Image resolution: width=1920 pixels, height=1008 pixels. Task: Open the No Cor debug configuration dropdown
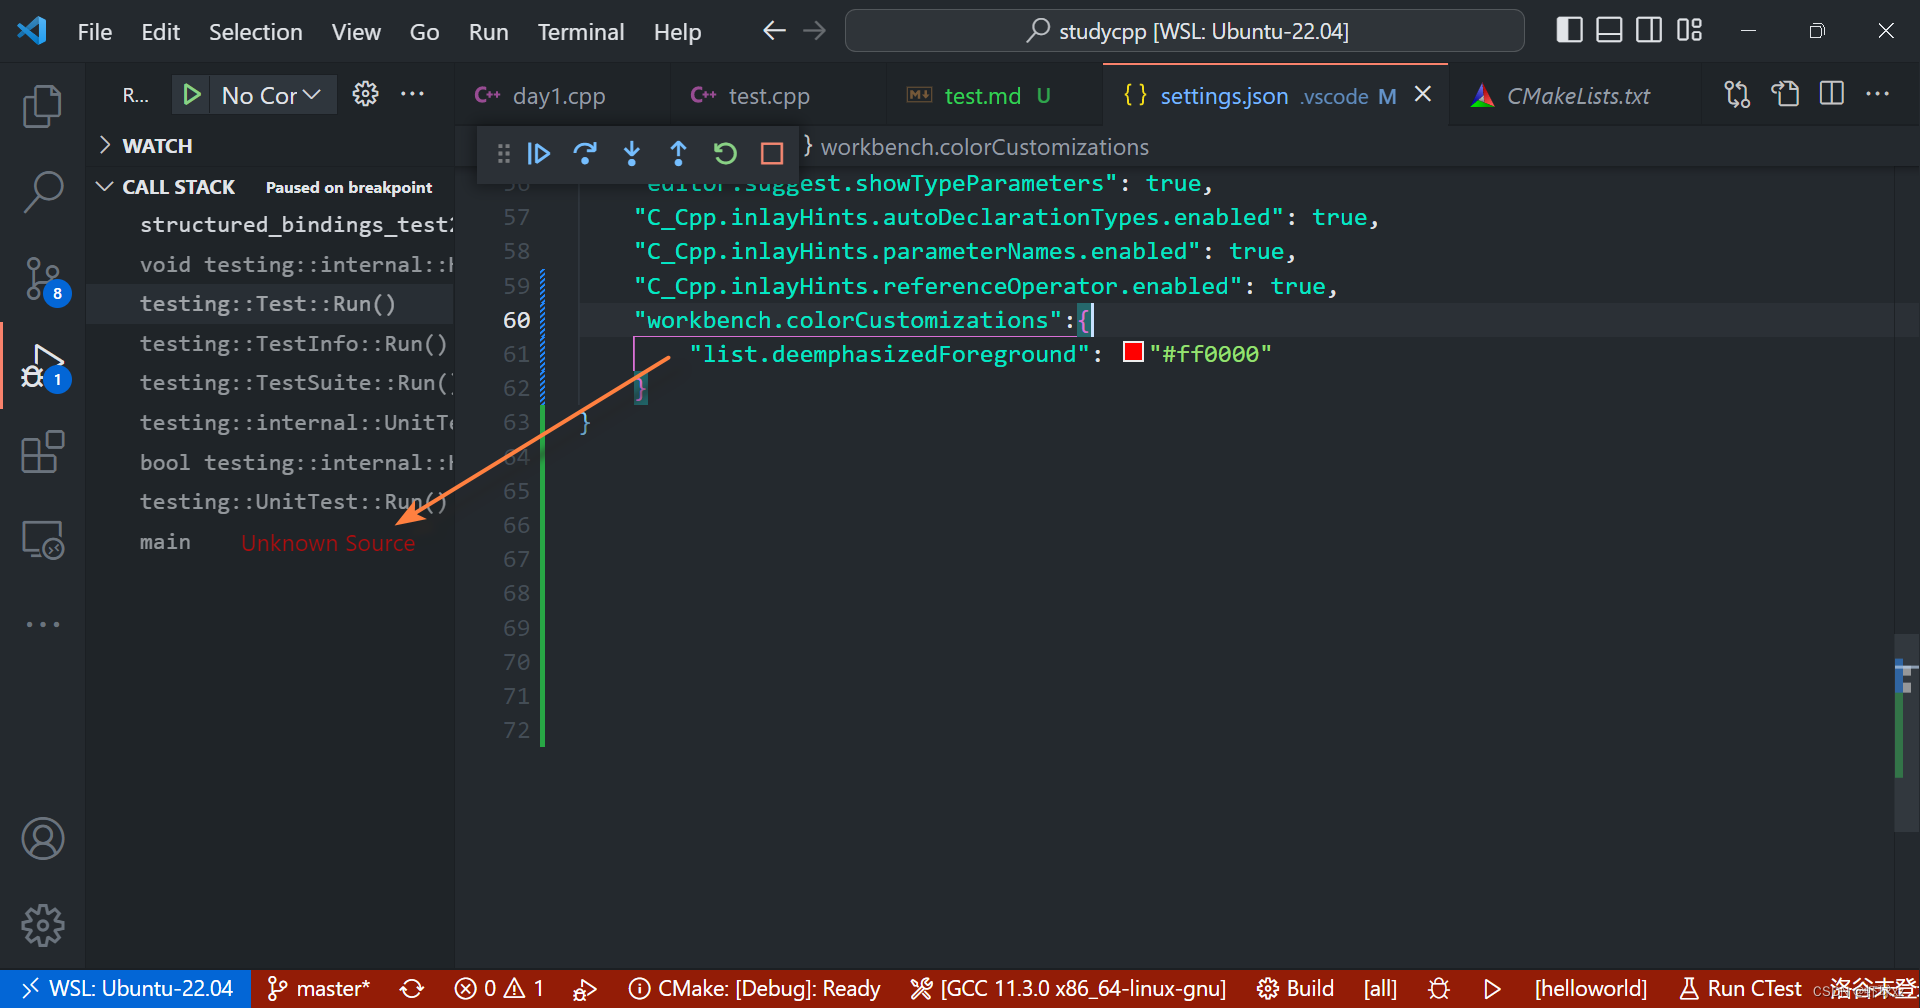pos(271,95)
